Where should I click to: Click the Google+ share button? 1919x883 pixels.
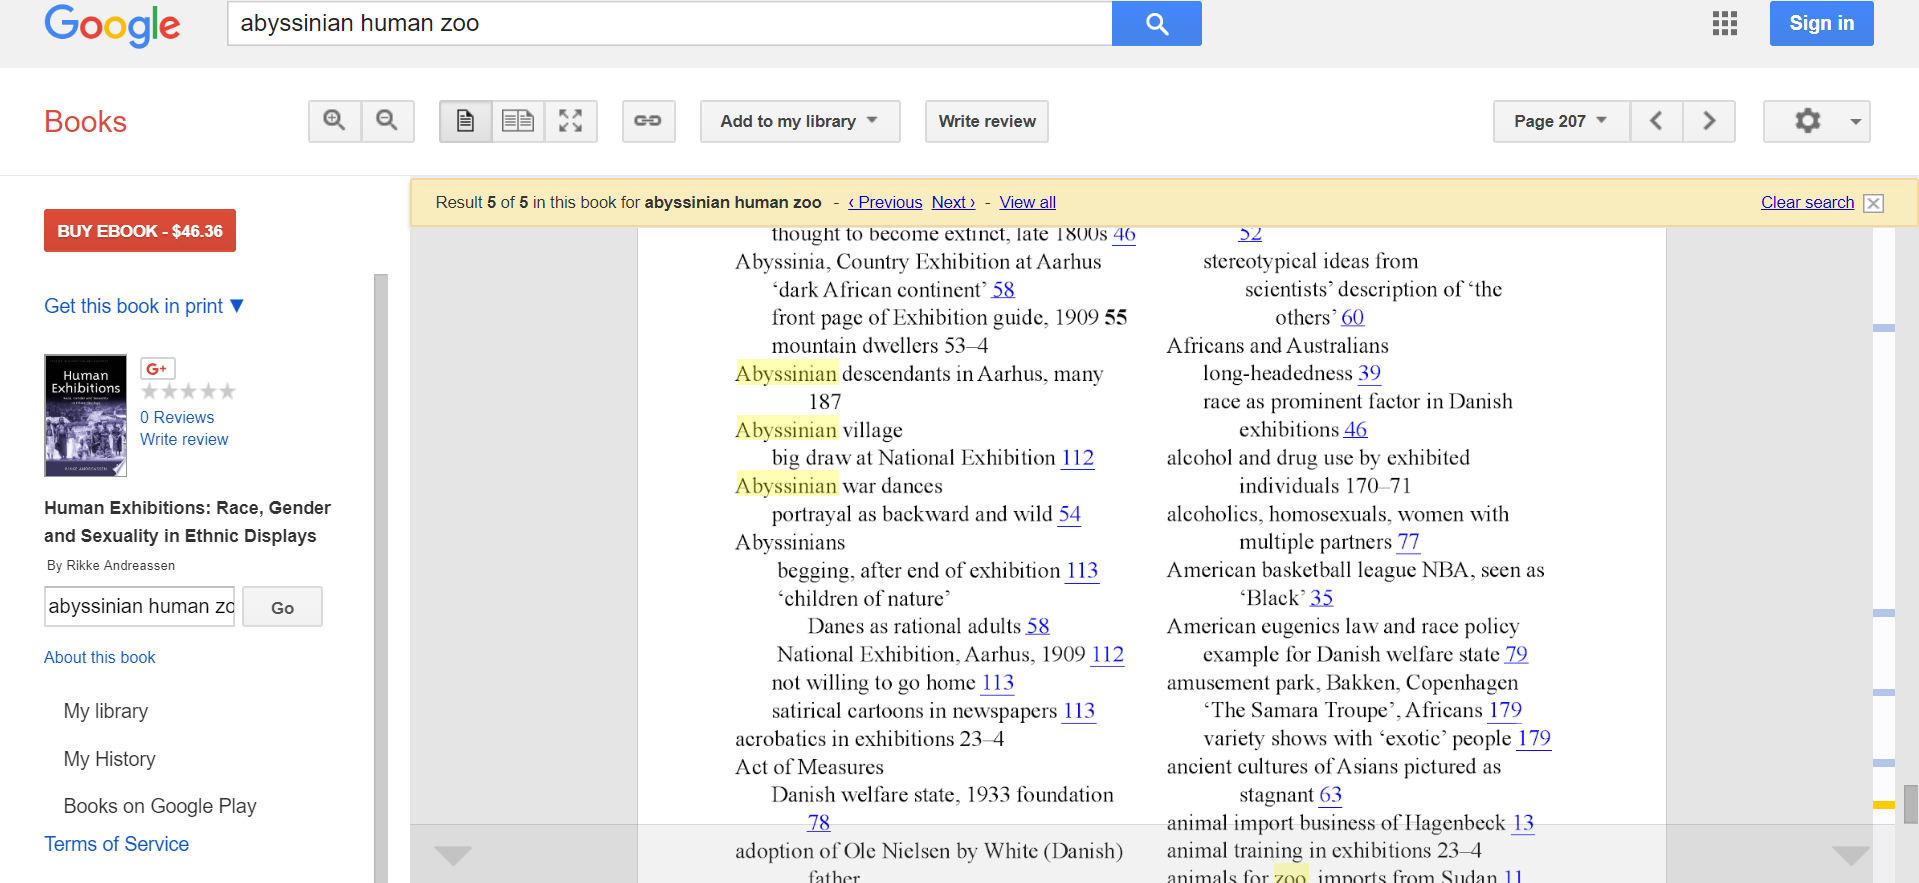158,368
